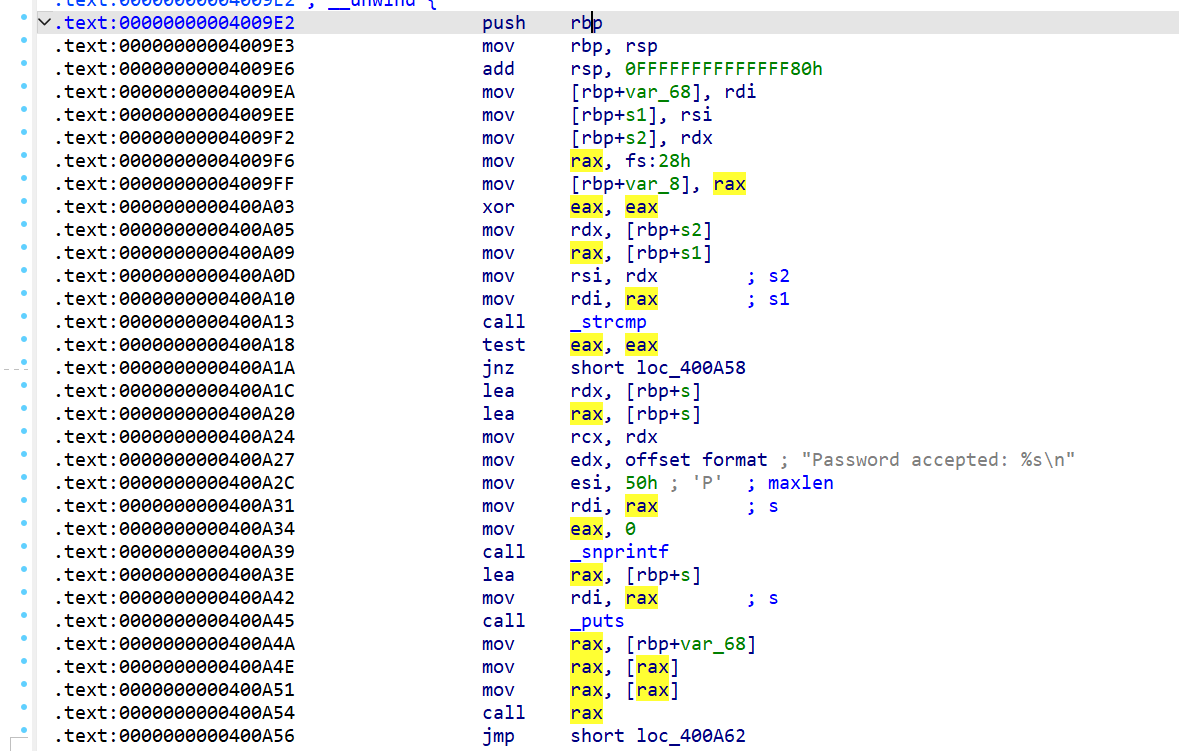Select the _strcmp function name
Screen dimensions: 1179x751
608,322
